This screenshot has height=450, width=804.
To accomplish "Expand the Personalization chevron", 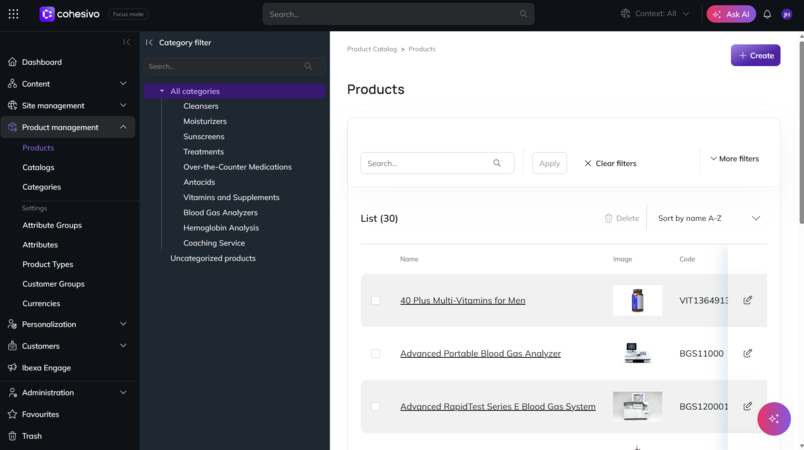I will pyautogui.click(x=123, y=324).
